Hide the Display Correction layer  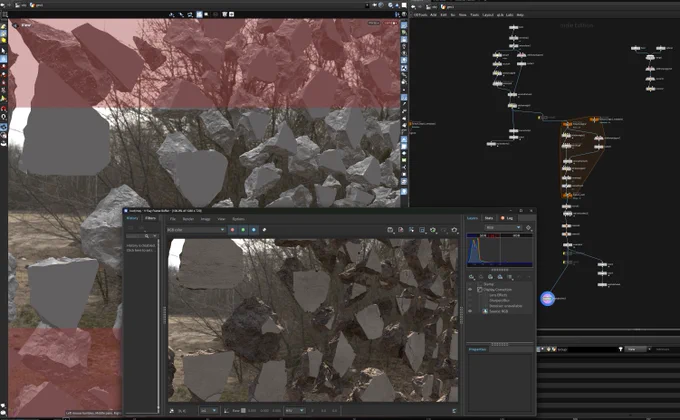(x=470, y=289)
